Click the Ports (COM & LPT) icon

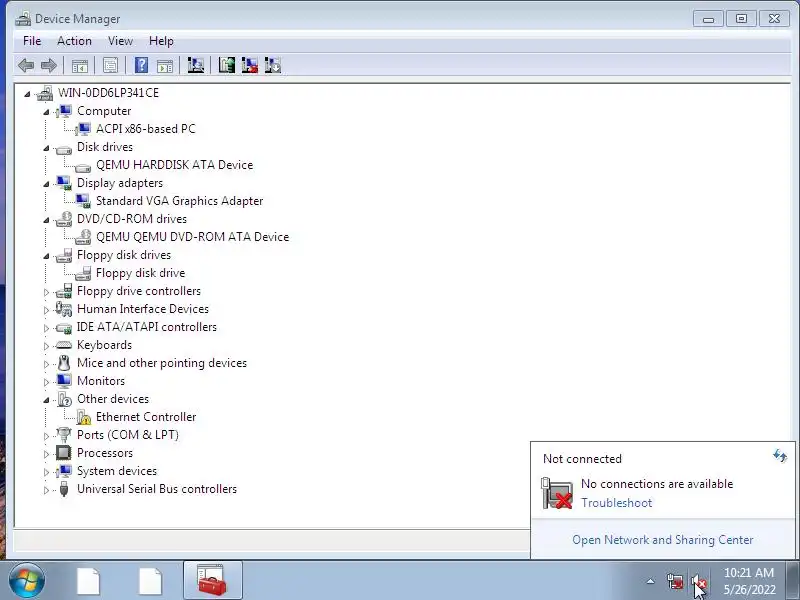tap(64, 435)
